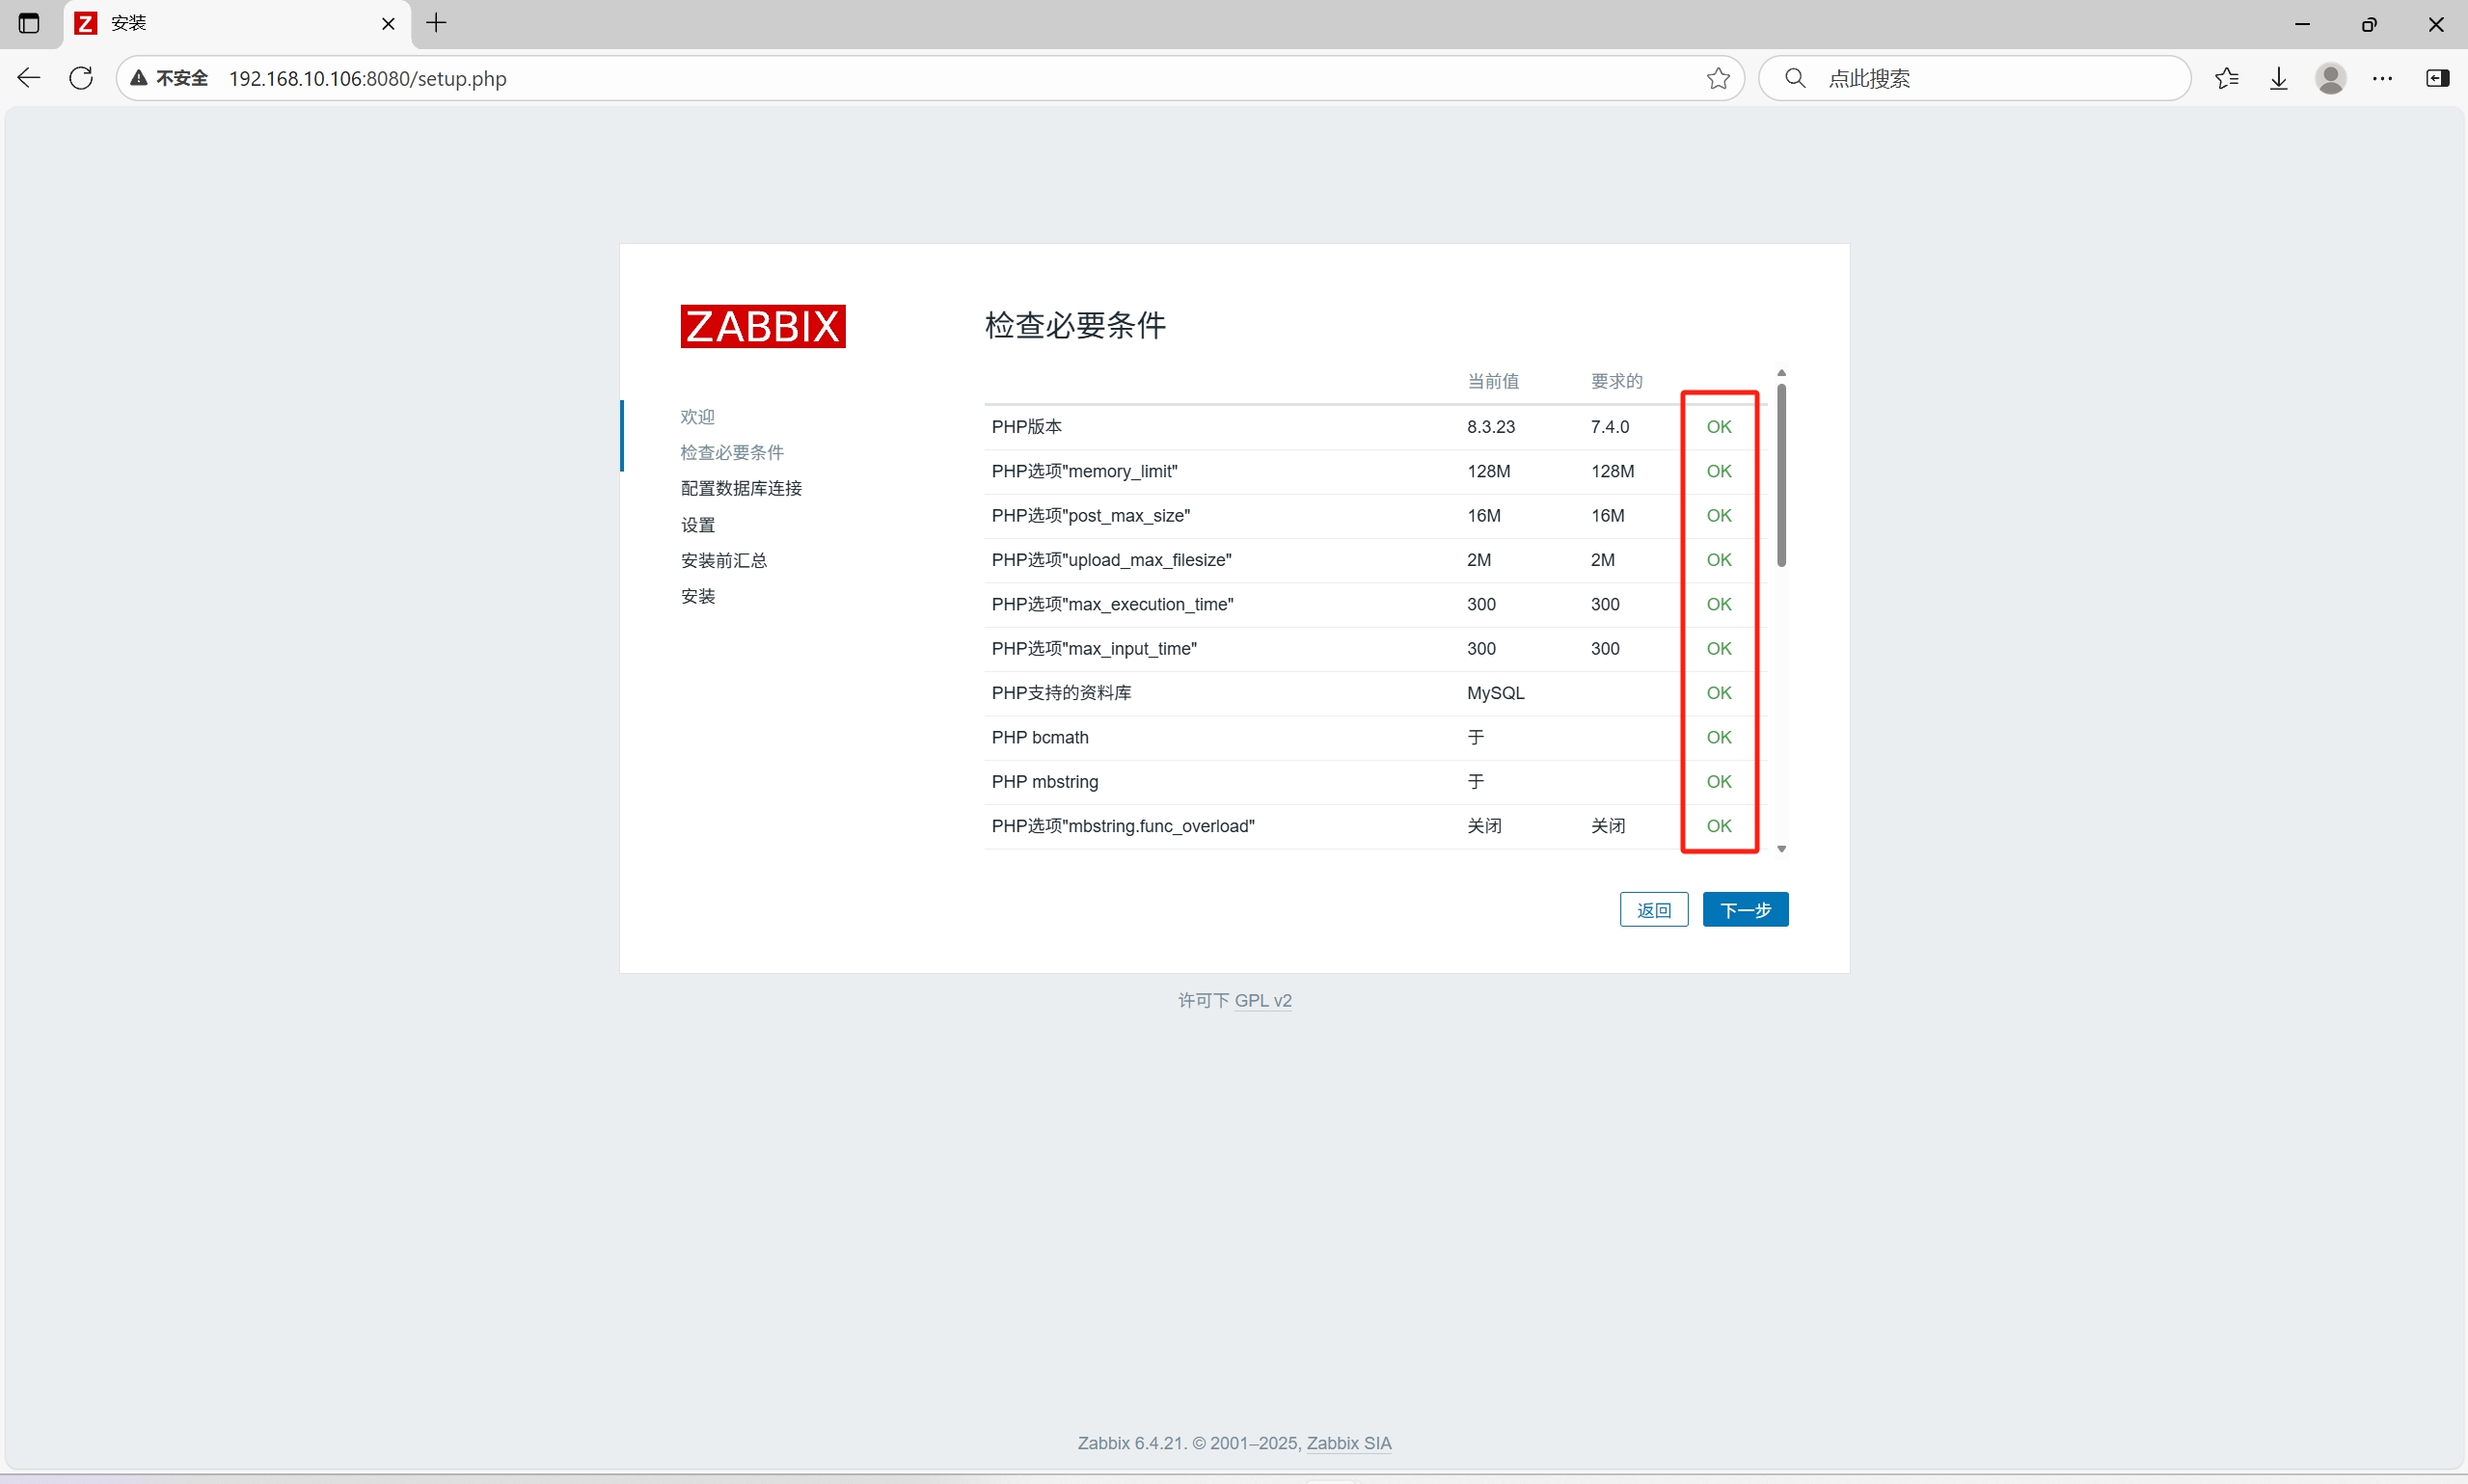Click the PHP支持的资料库 row label

pos(1061,692)
